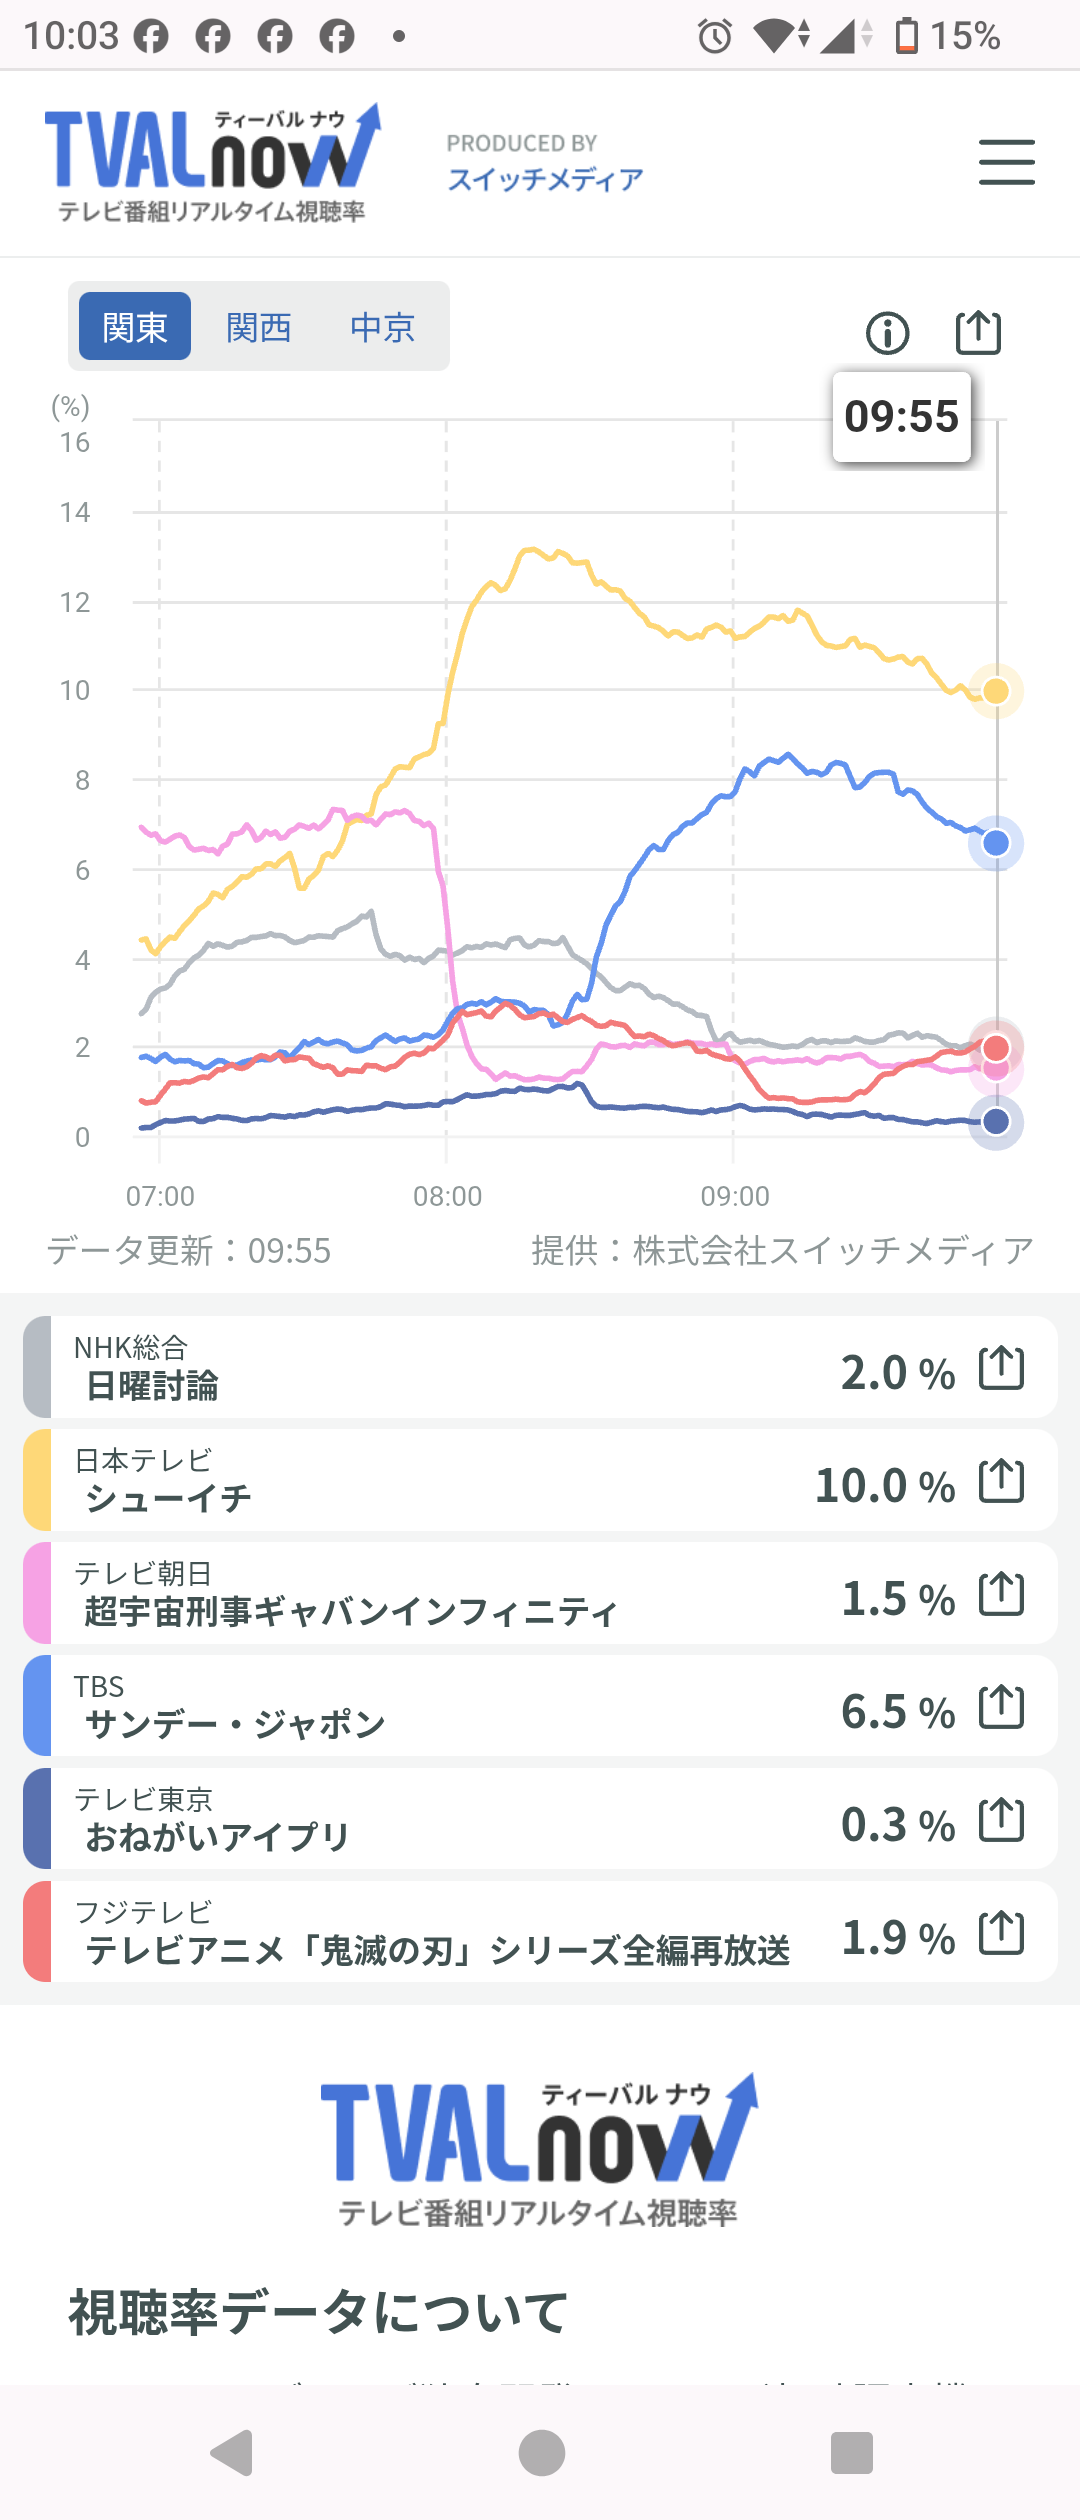Select the 関東 region tab
1080x2520 pixels.
pos(135,327)
